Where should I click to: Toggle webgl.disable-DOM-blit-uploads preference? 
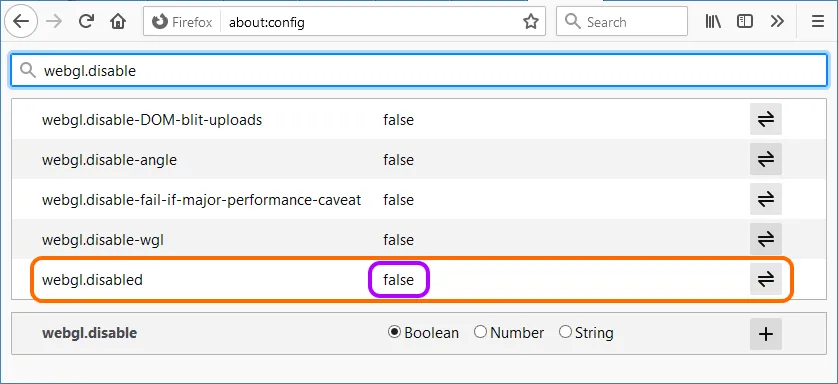pos(766,119)
